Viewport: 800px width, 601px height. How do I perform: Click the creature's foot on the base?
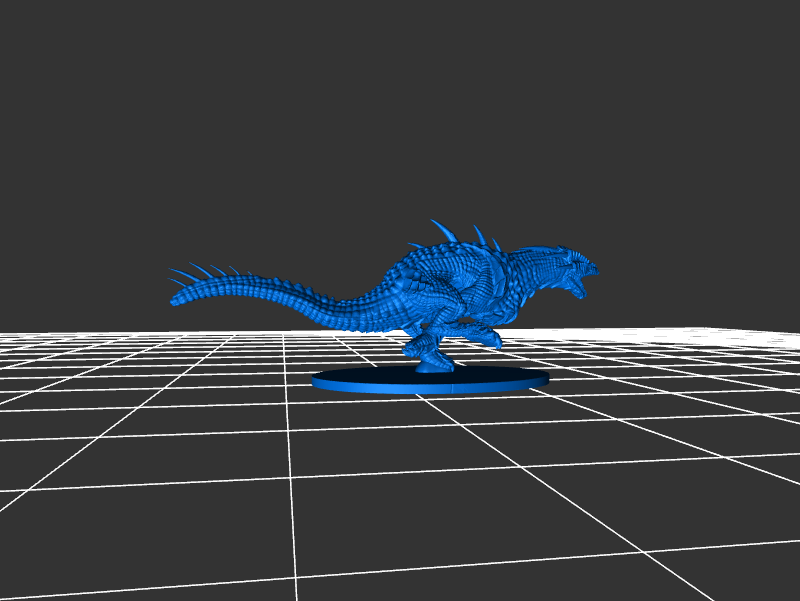click(x=434, y=366)
